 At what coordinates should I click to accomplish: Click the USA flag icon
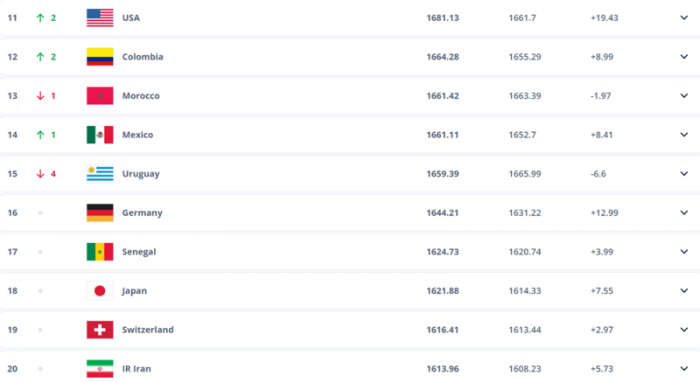coord(100,18)
